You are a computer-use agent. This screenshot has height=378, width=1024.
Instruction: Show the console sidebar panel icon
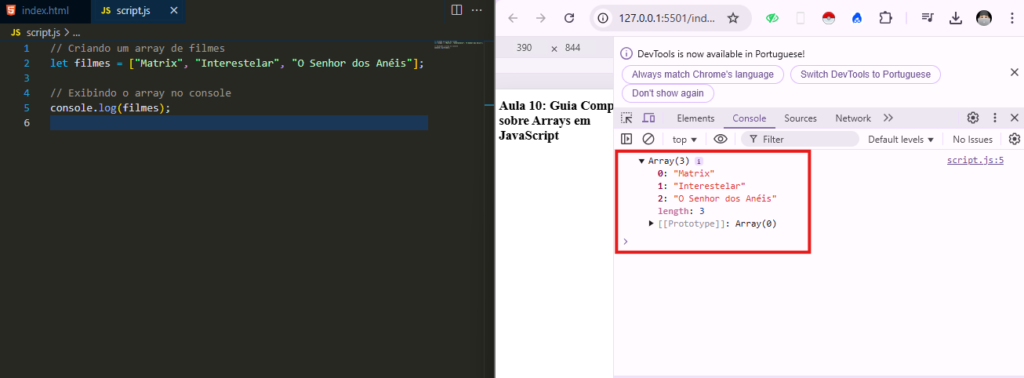(x=626, y=139)
